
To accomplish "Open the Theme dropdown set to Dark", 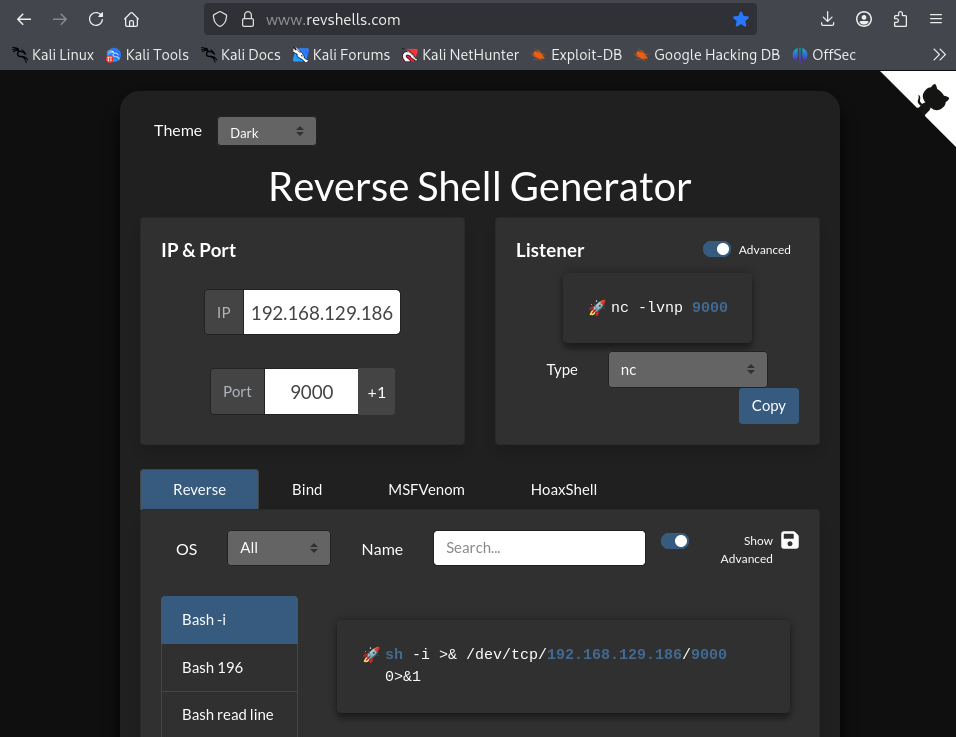I will tap(267, 131).
